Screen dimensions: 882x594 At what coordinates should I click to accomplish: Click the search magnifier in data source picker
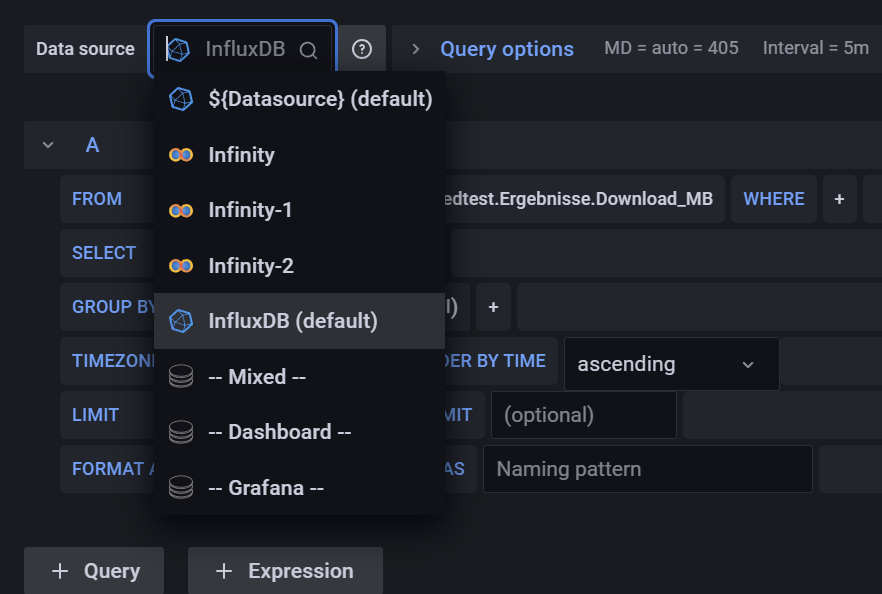click(x=308, y=49)
